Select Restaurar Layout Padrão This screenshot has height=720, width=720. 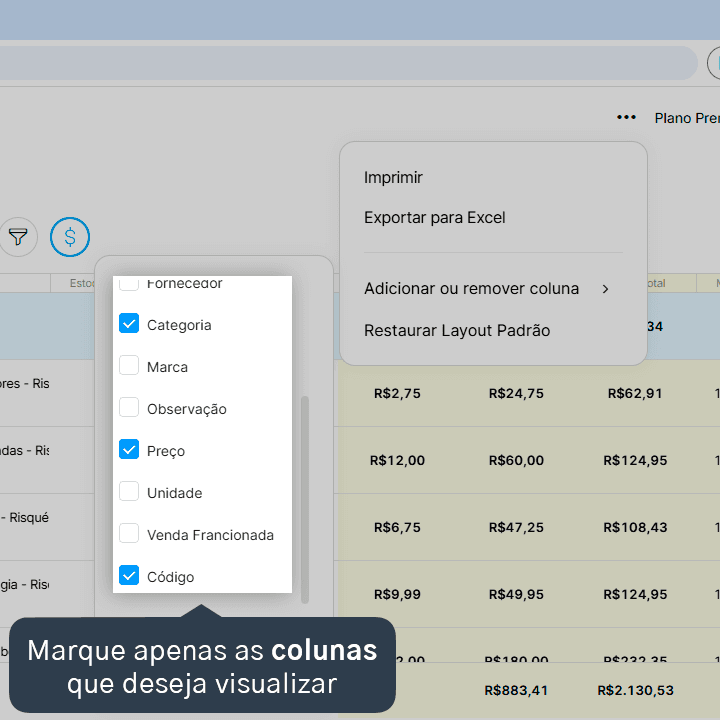[457, 331]
